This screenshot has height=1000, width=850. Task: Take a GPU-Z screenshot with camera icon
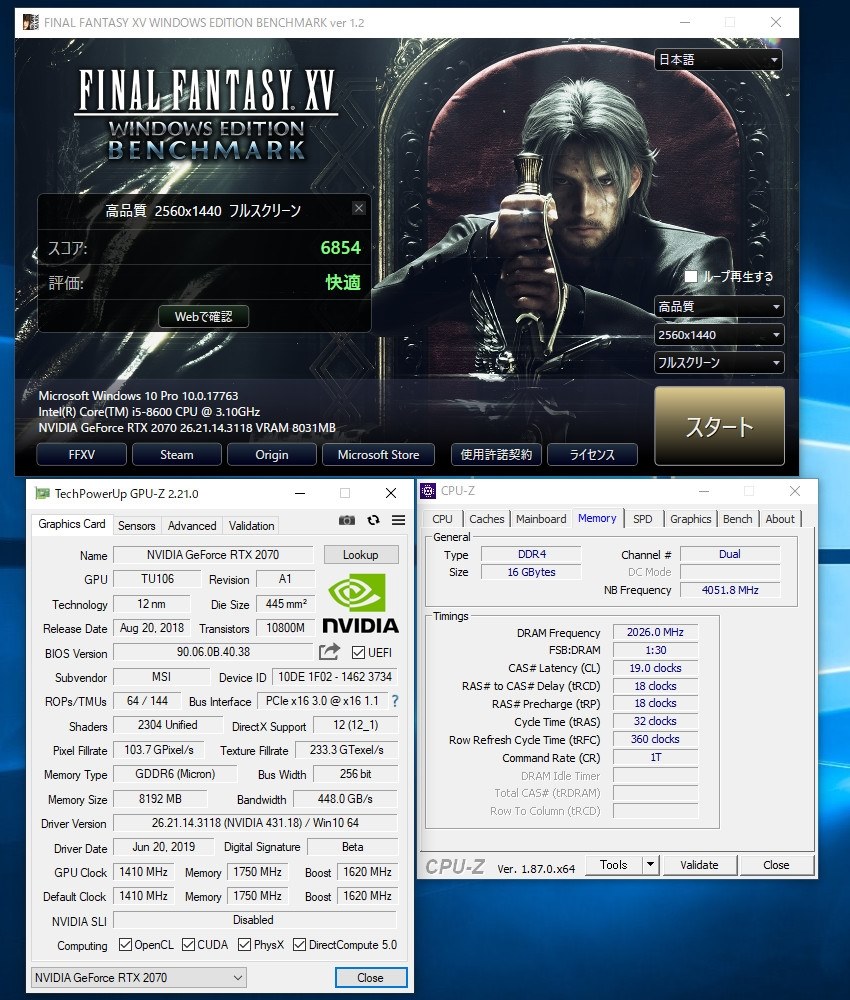click(347, 520)
